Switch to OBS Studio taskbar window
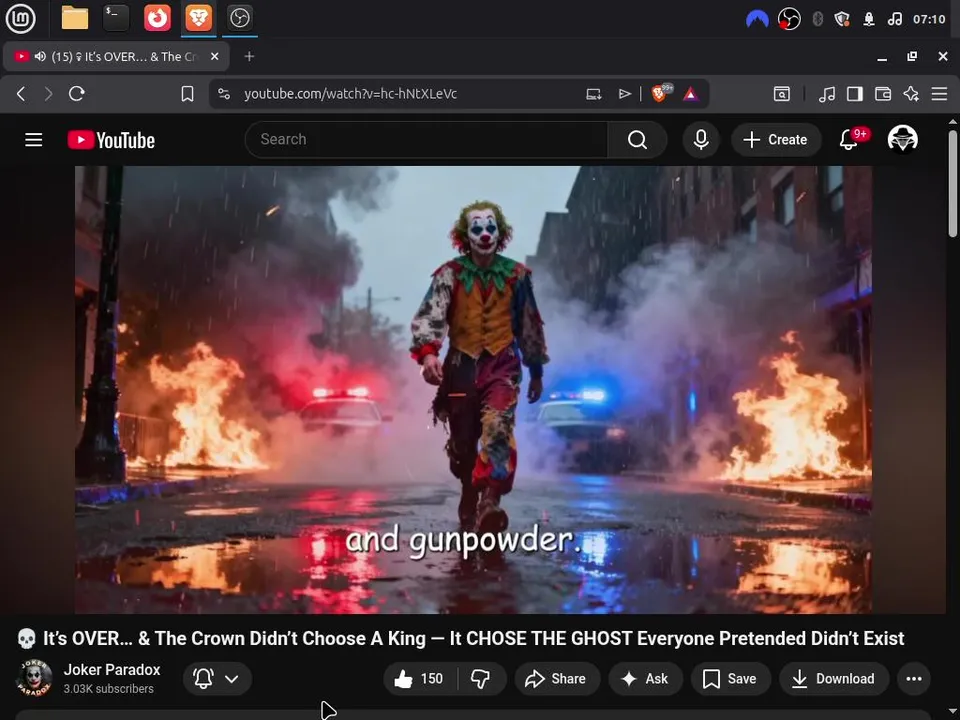The width and height of the screenshot is (960, 720). click(239, 18)
